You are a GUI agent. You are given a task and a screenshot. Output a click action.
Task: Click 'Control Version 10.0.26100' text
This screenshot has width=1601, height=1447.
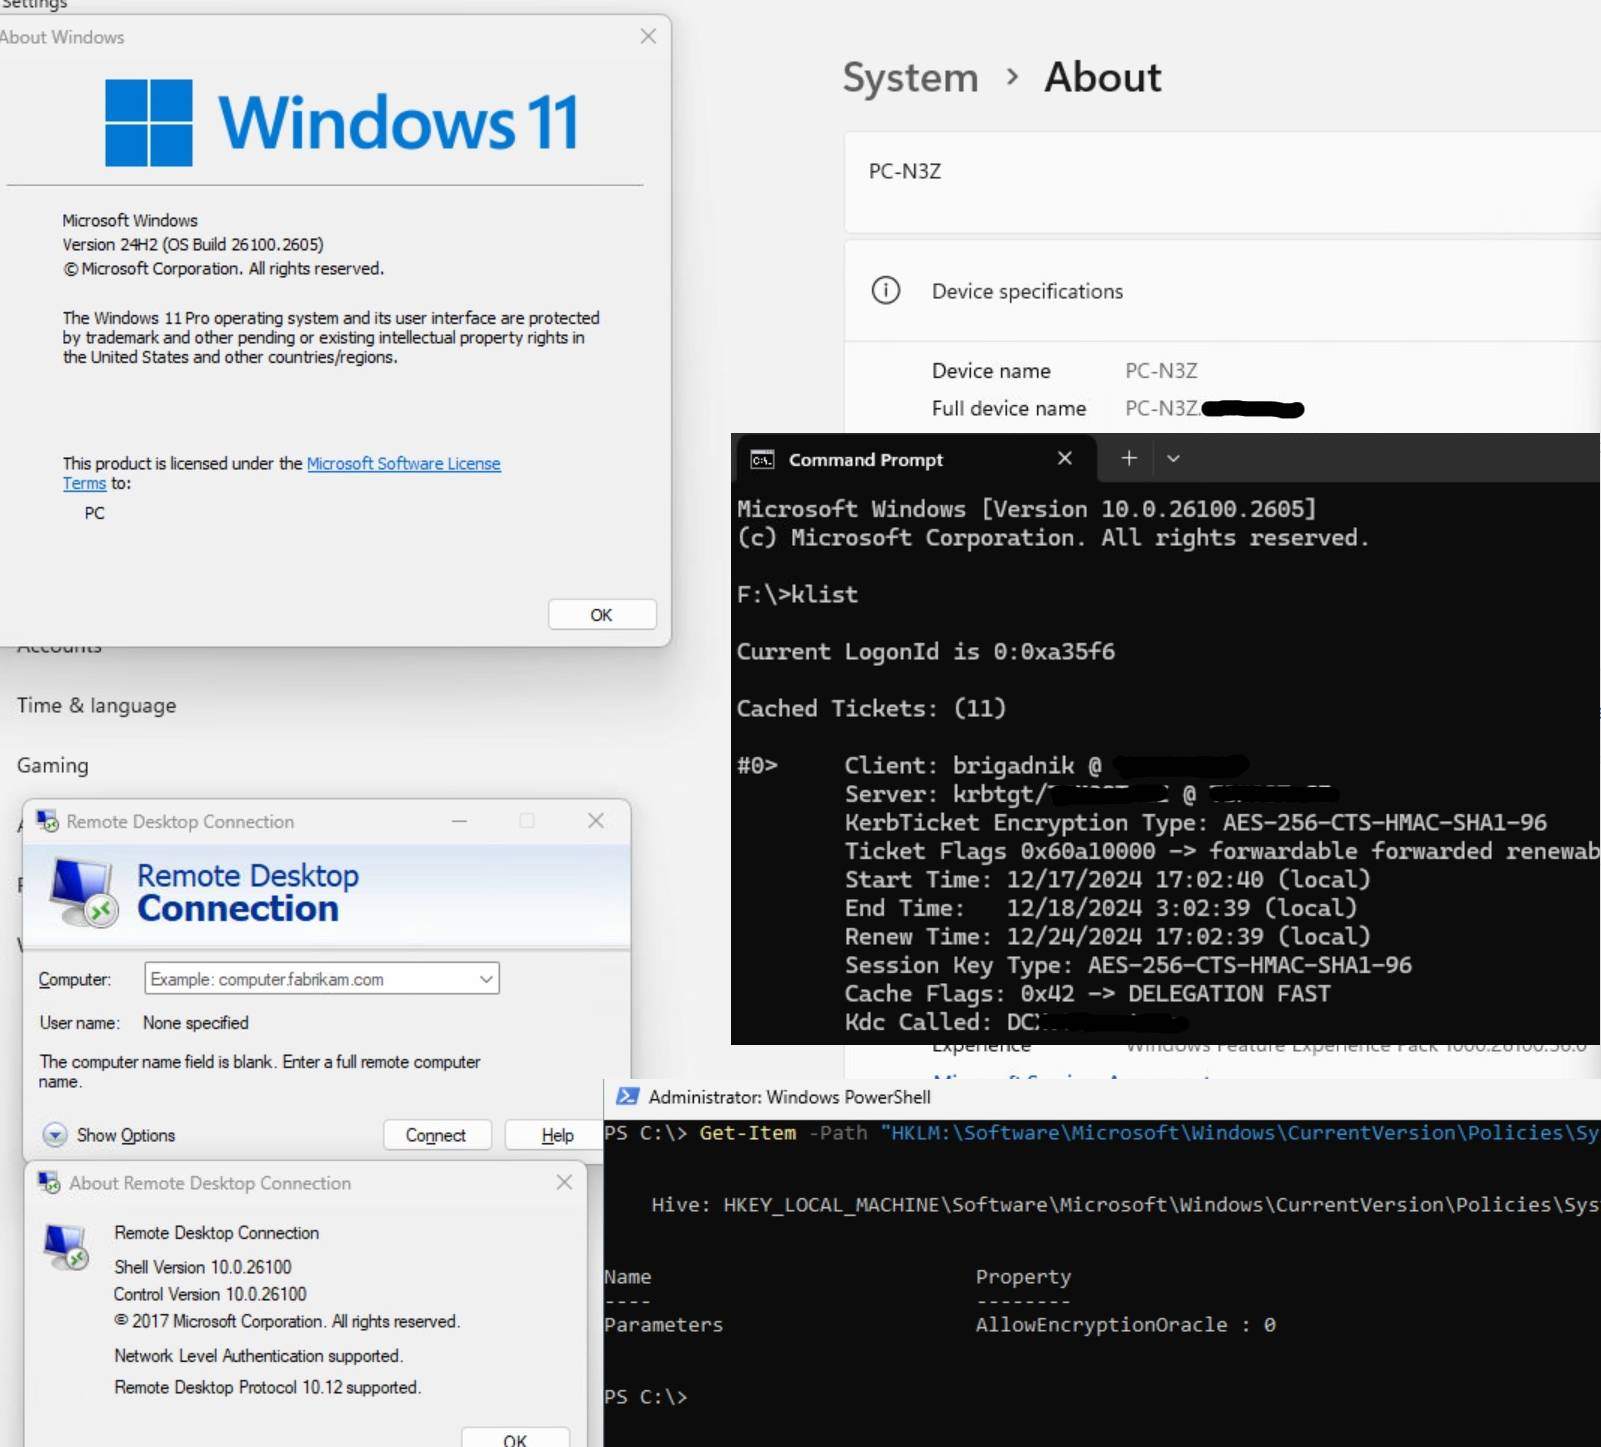pyautogui.click(x=210, y=1294)
